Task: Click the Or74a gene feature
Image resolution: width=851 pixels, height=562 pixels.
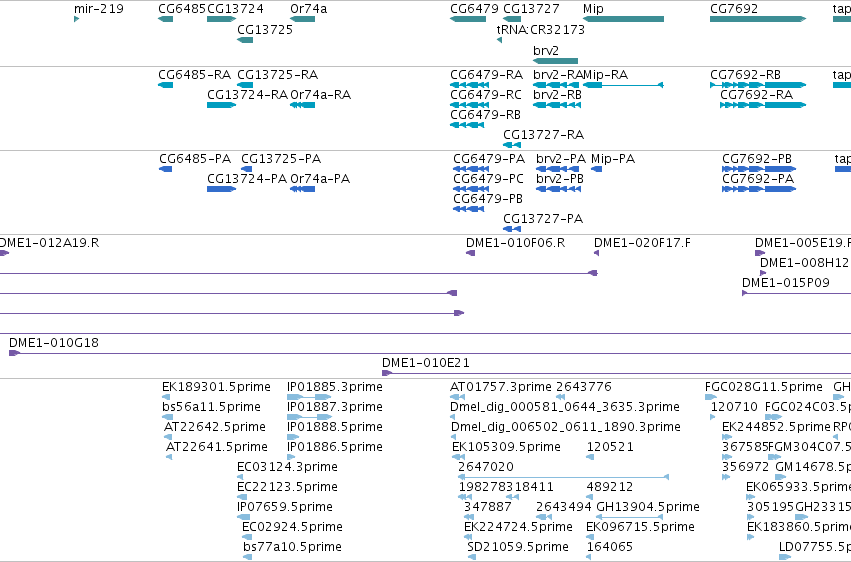Action: pos(303,19)
